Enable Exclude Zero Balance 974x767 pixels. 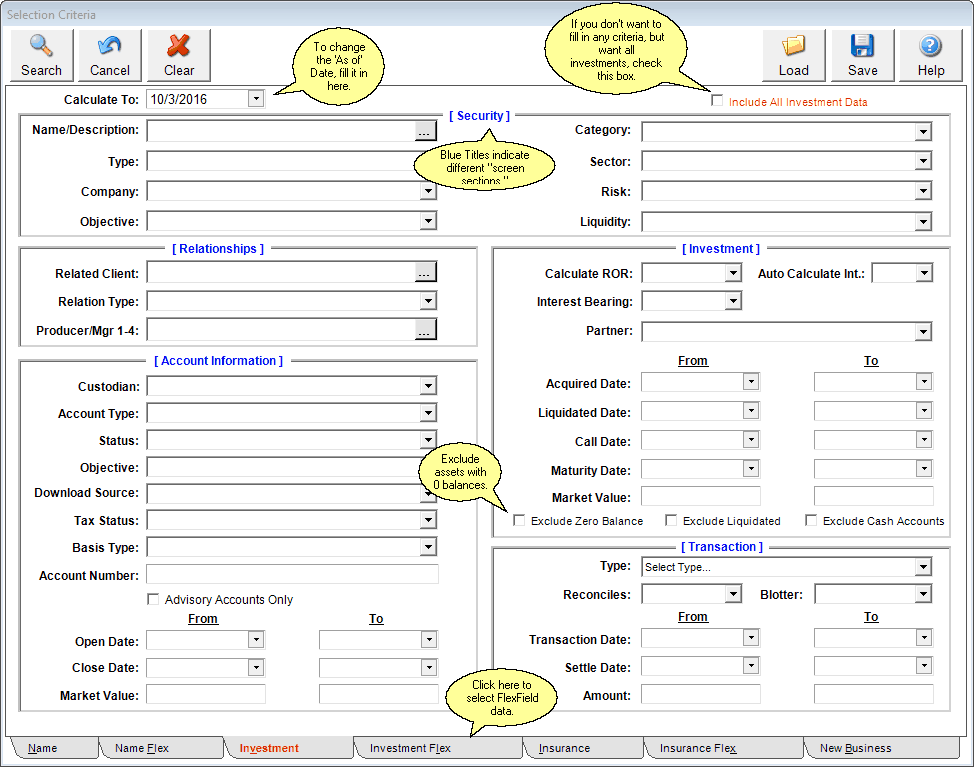pyautogui.click(x=518, y=520)
